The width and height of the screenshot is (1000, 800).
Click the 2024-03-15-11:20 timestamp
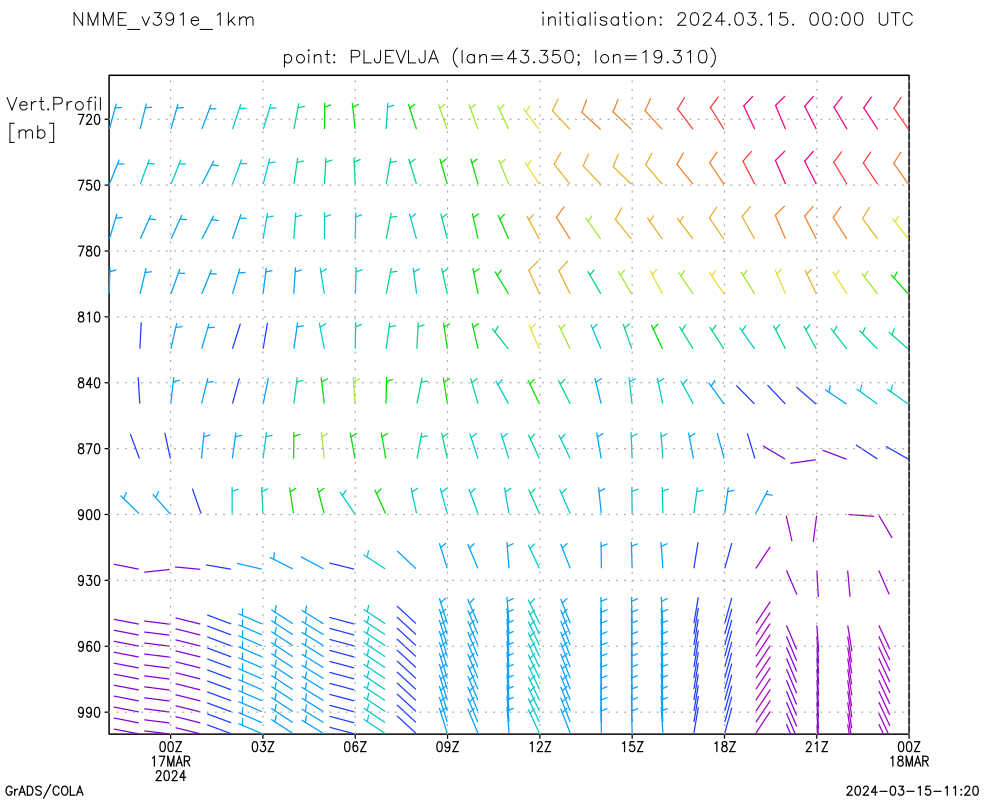click(x=912, y=791)
